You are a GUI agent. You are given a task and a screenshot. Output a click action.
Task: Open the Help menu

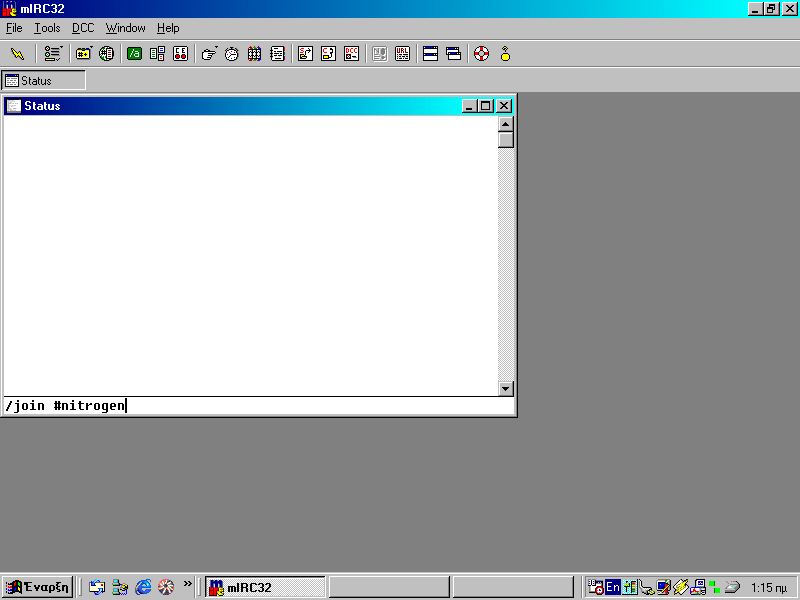pos(168,28)
